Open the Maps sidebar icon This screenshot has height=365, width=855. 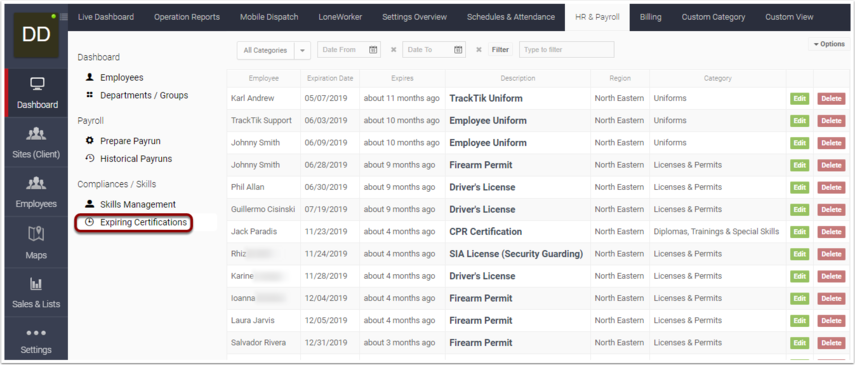[36, 234]
